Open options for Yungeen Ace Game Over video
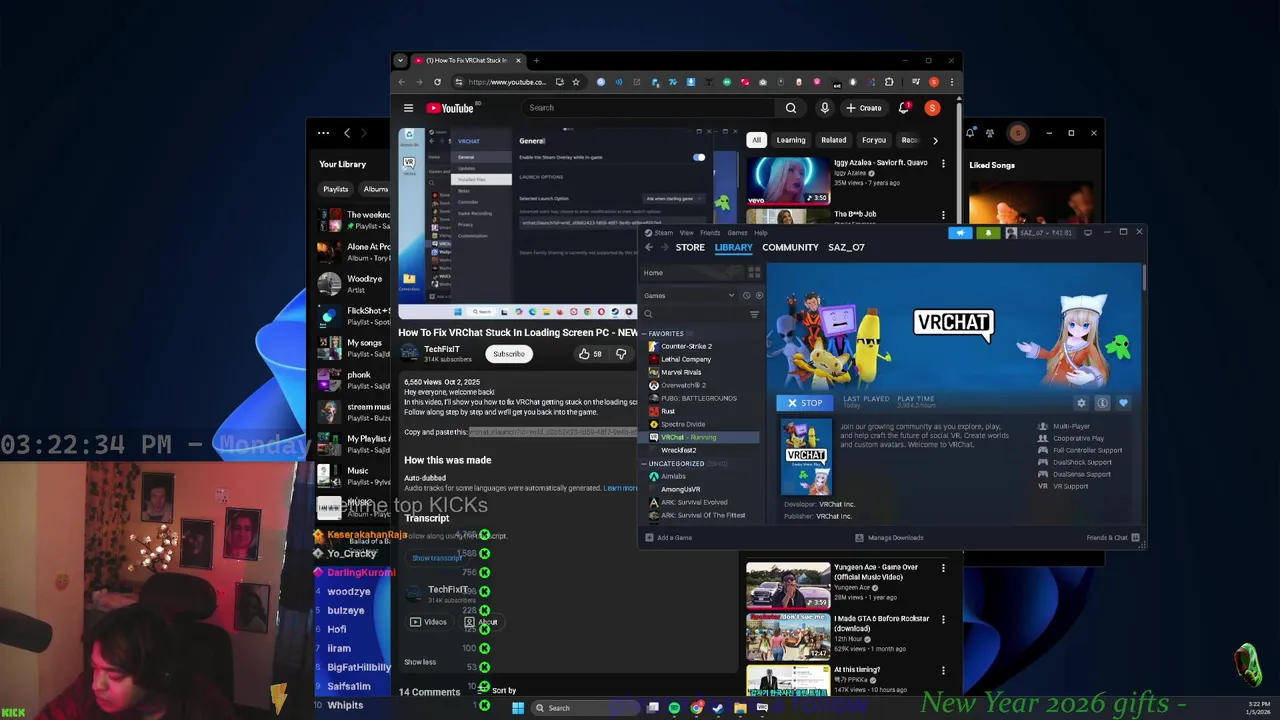The image size is (1280, 720). click(943, 568)
